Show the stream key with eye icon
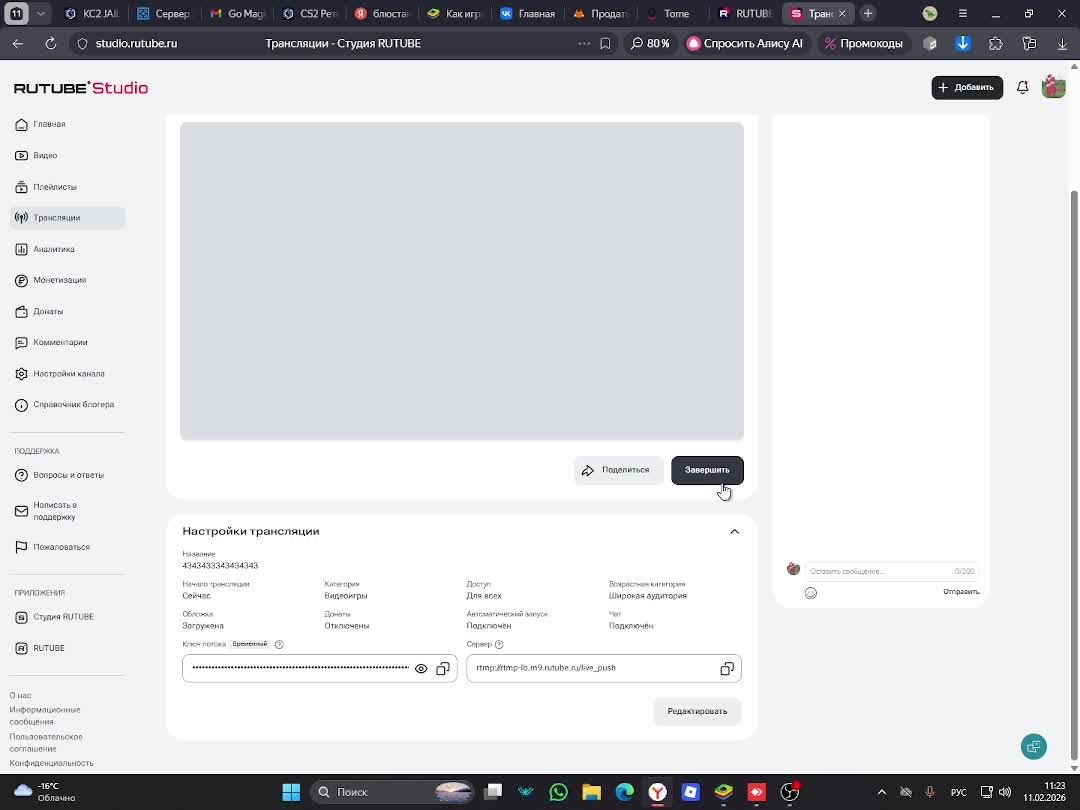Viewport: 1080px width, 810px height. tap(421, 669)
